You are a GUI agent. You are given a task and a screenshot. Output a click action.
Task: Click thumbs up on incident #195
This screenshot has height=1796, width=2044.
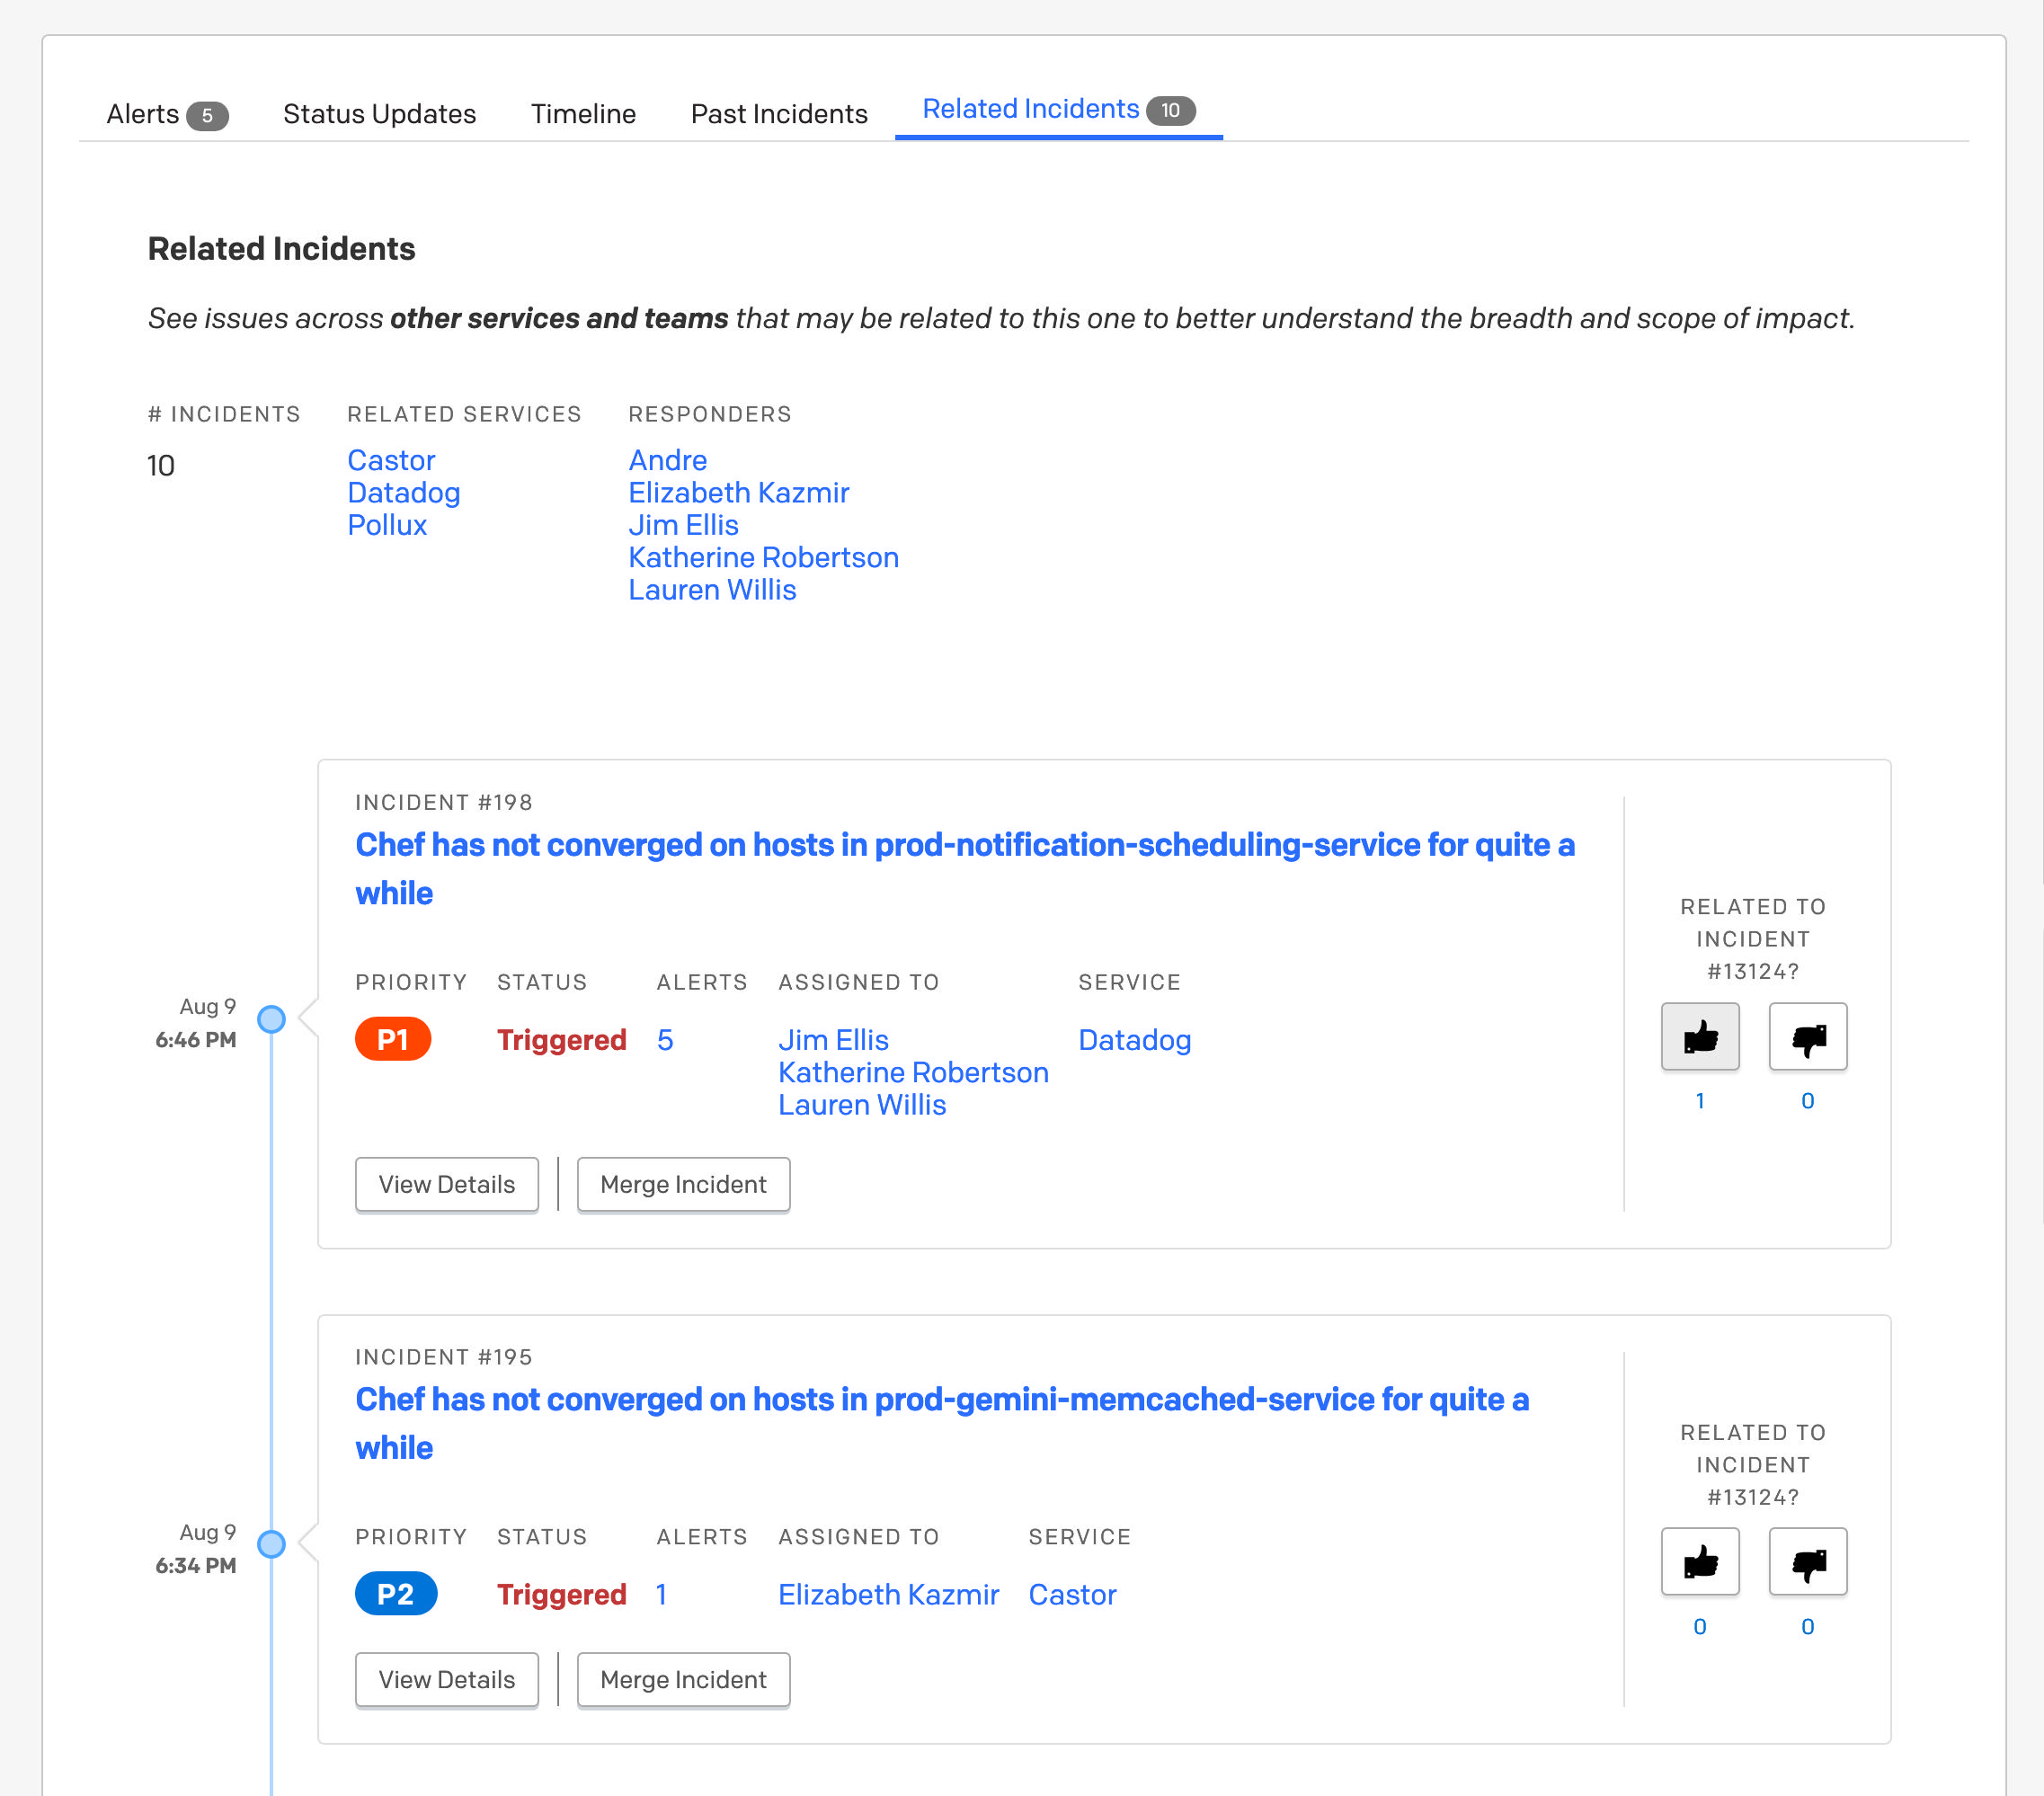tap(1699, 1561)
